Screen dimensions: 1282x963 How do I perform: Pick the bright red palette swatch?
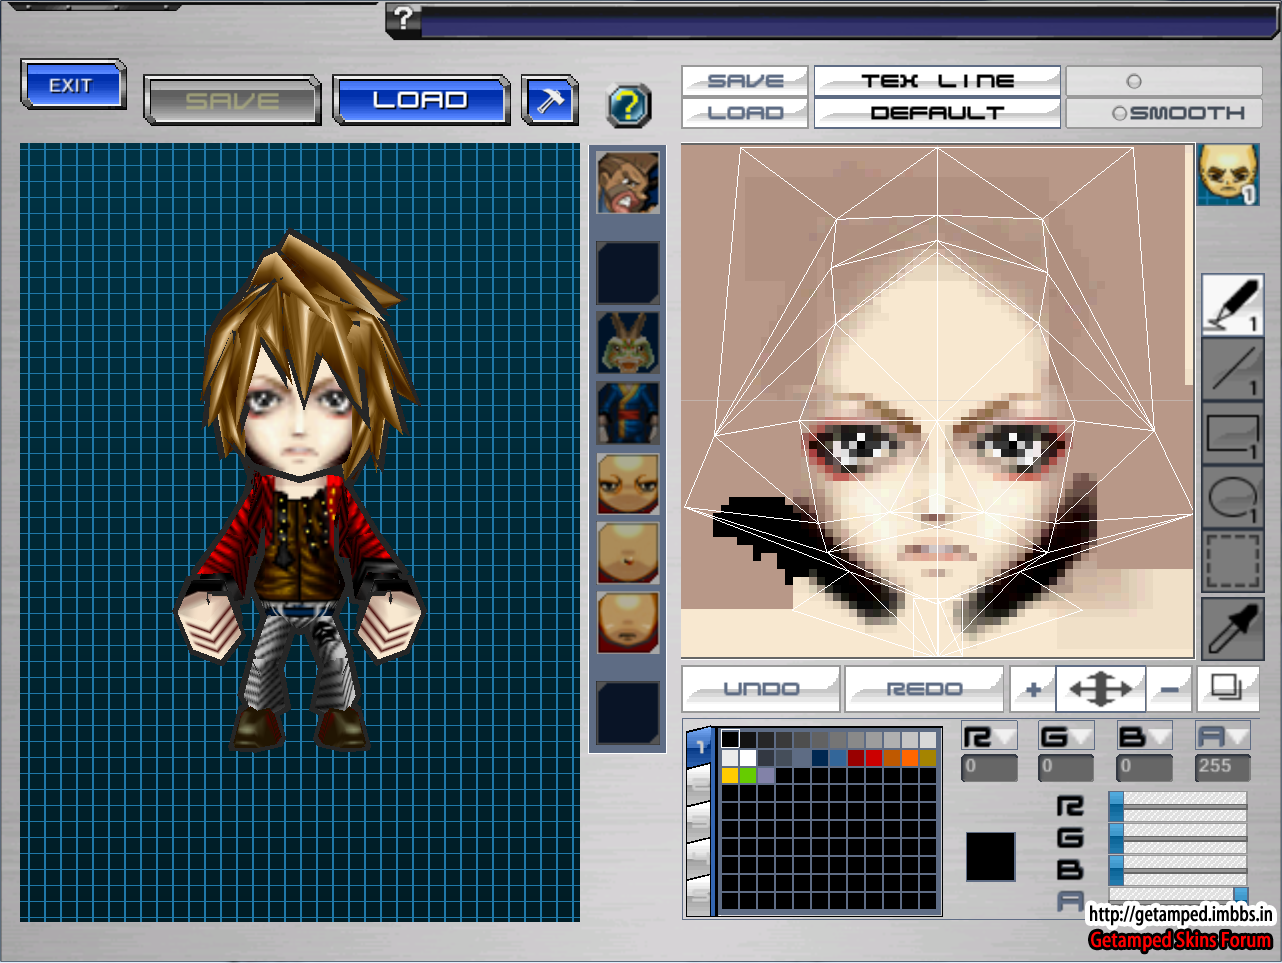coord(874,758)
